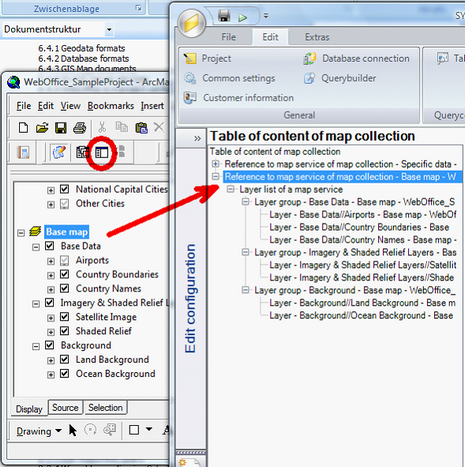The width and height of the screenshot is (465, 467).
Task: Click the save disk icon in quick access bar
Action: [224, 16]
